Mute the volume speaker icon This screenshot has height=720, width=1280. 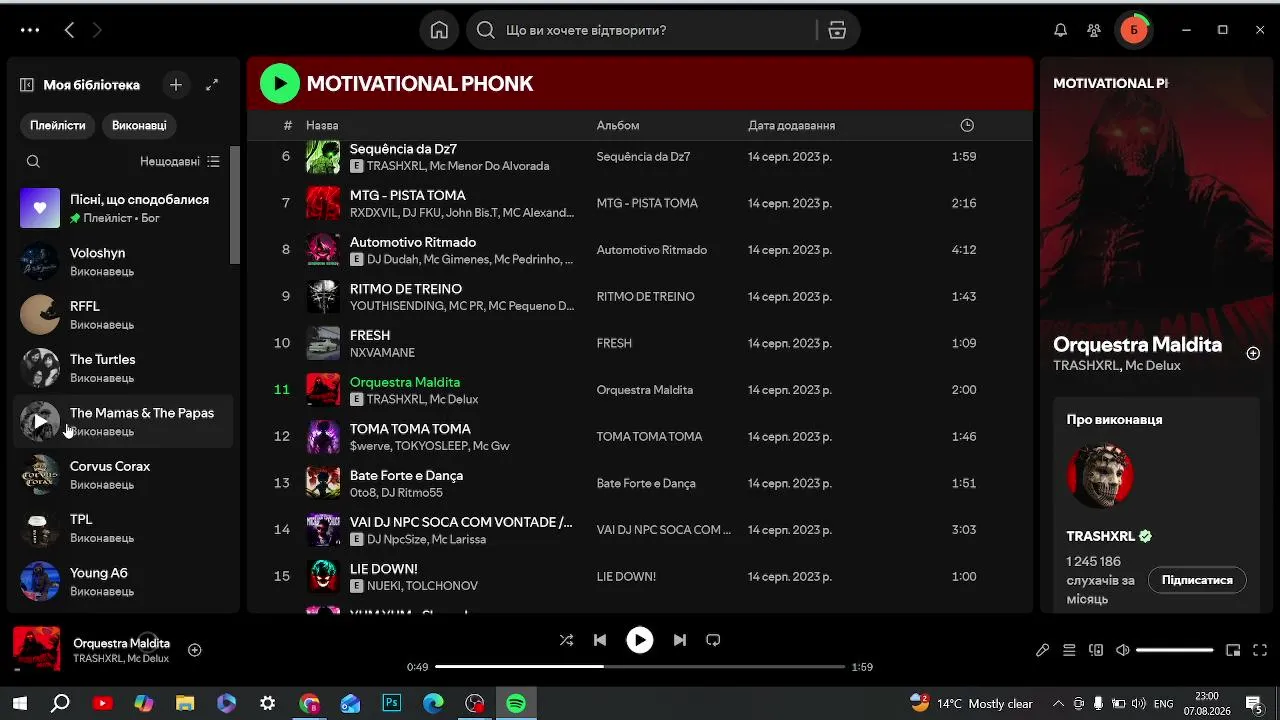point(1123,650)
